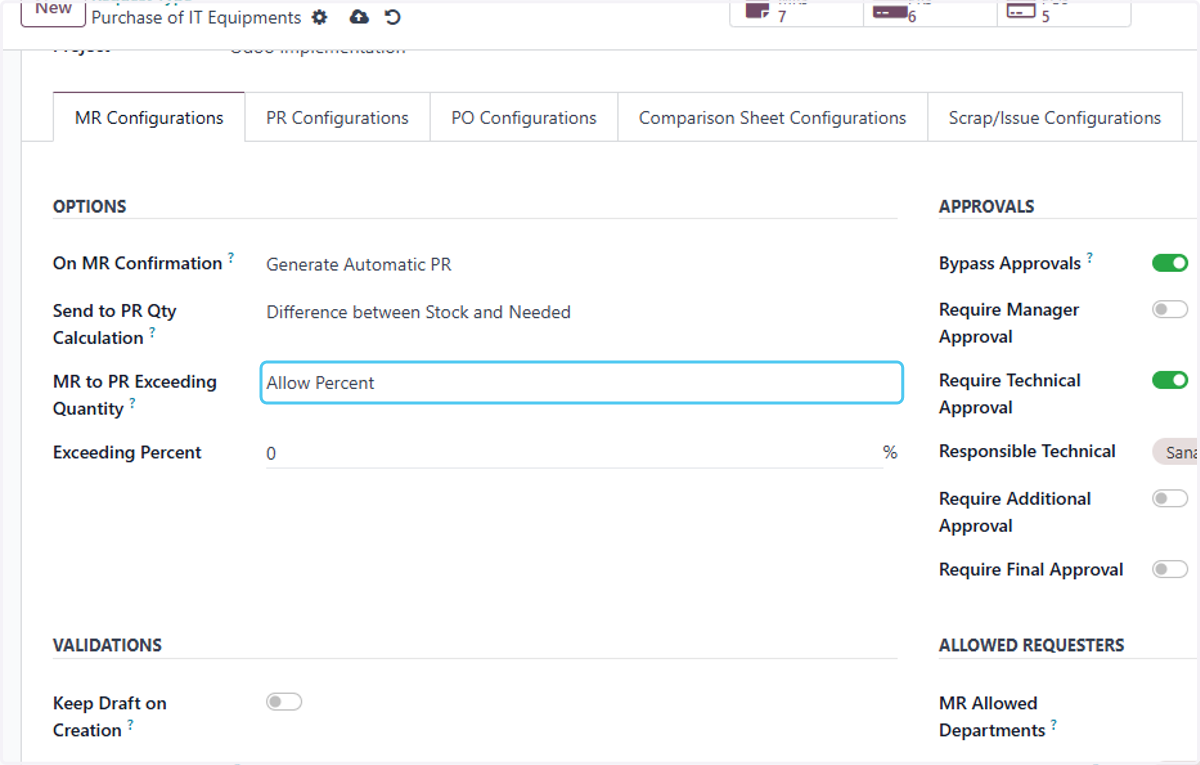This screenshot has width=1200, height=765.
Task: Open the Send to PR Qty Calculation dropdown
Action: tap(581, 312)
